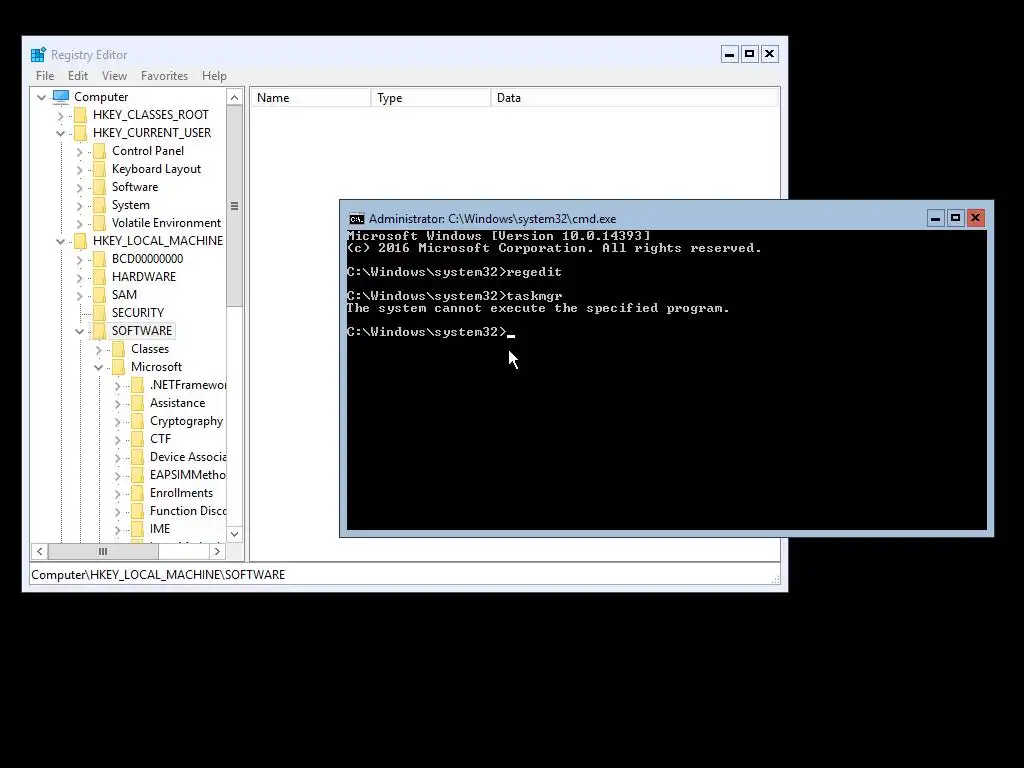Viewport: 1024px width, 768px height.
Task: Click the SECURITY folder icon
Action: (x=99, y=313)
